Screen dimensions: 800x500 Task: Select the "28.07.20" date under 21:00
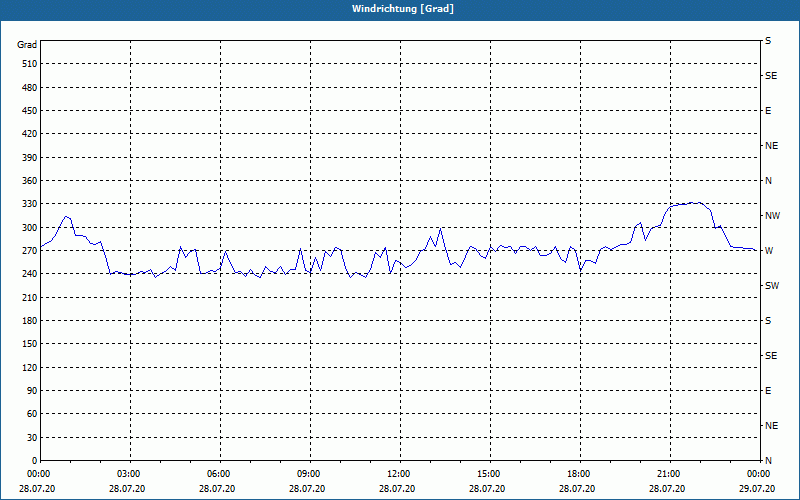click(667, 489)
